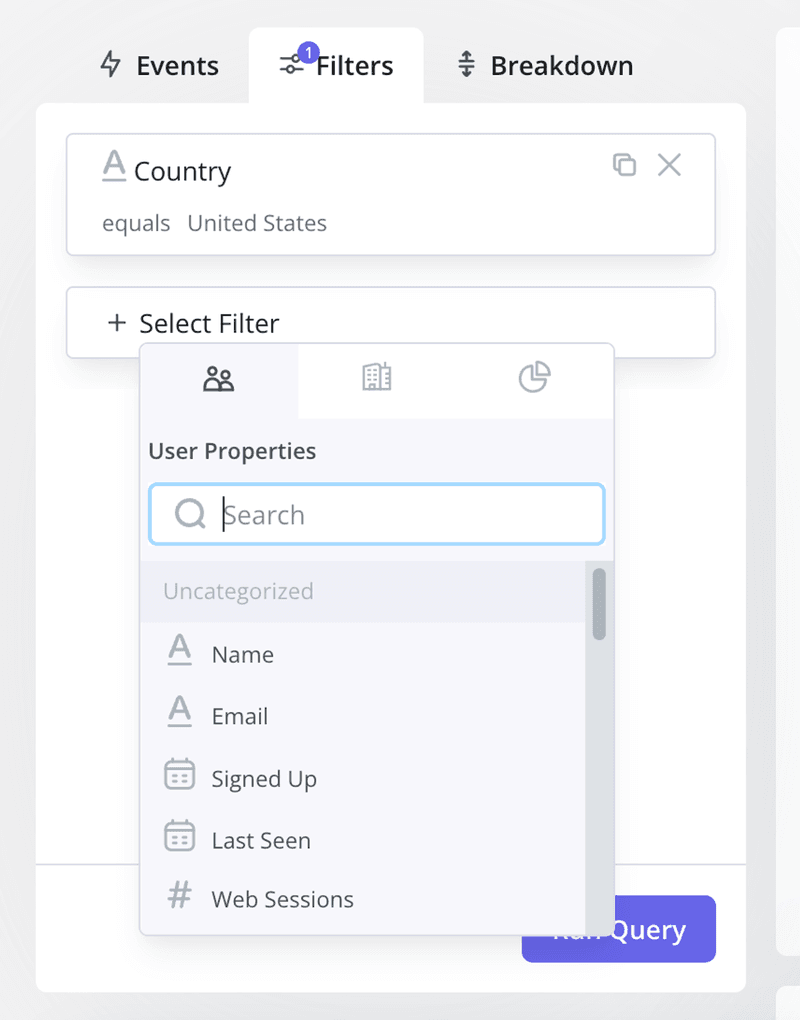This screenshot has width=800, height=1020.
Task: Duplicate the Country filter via copy icon
Action: pyautogui.click(x=624, y=166)
